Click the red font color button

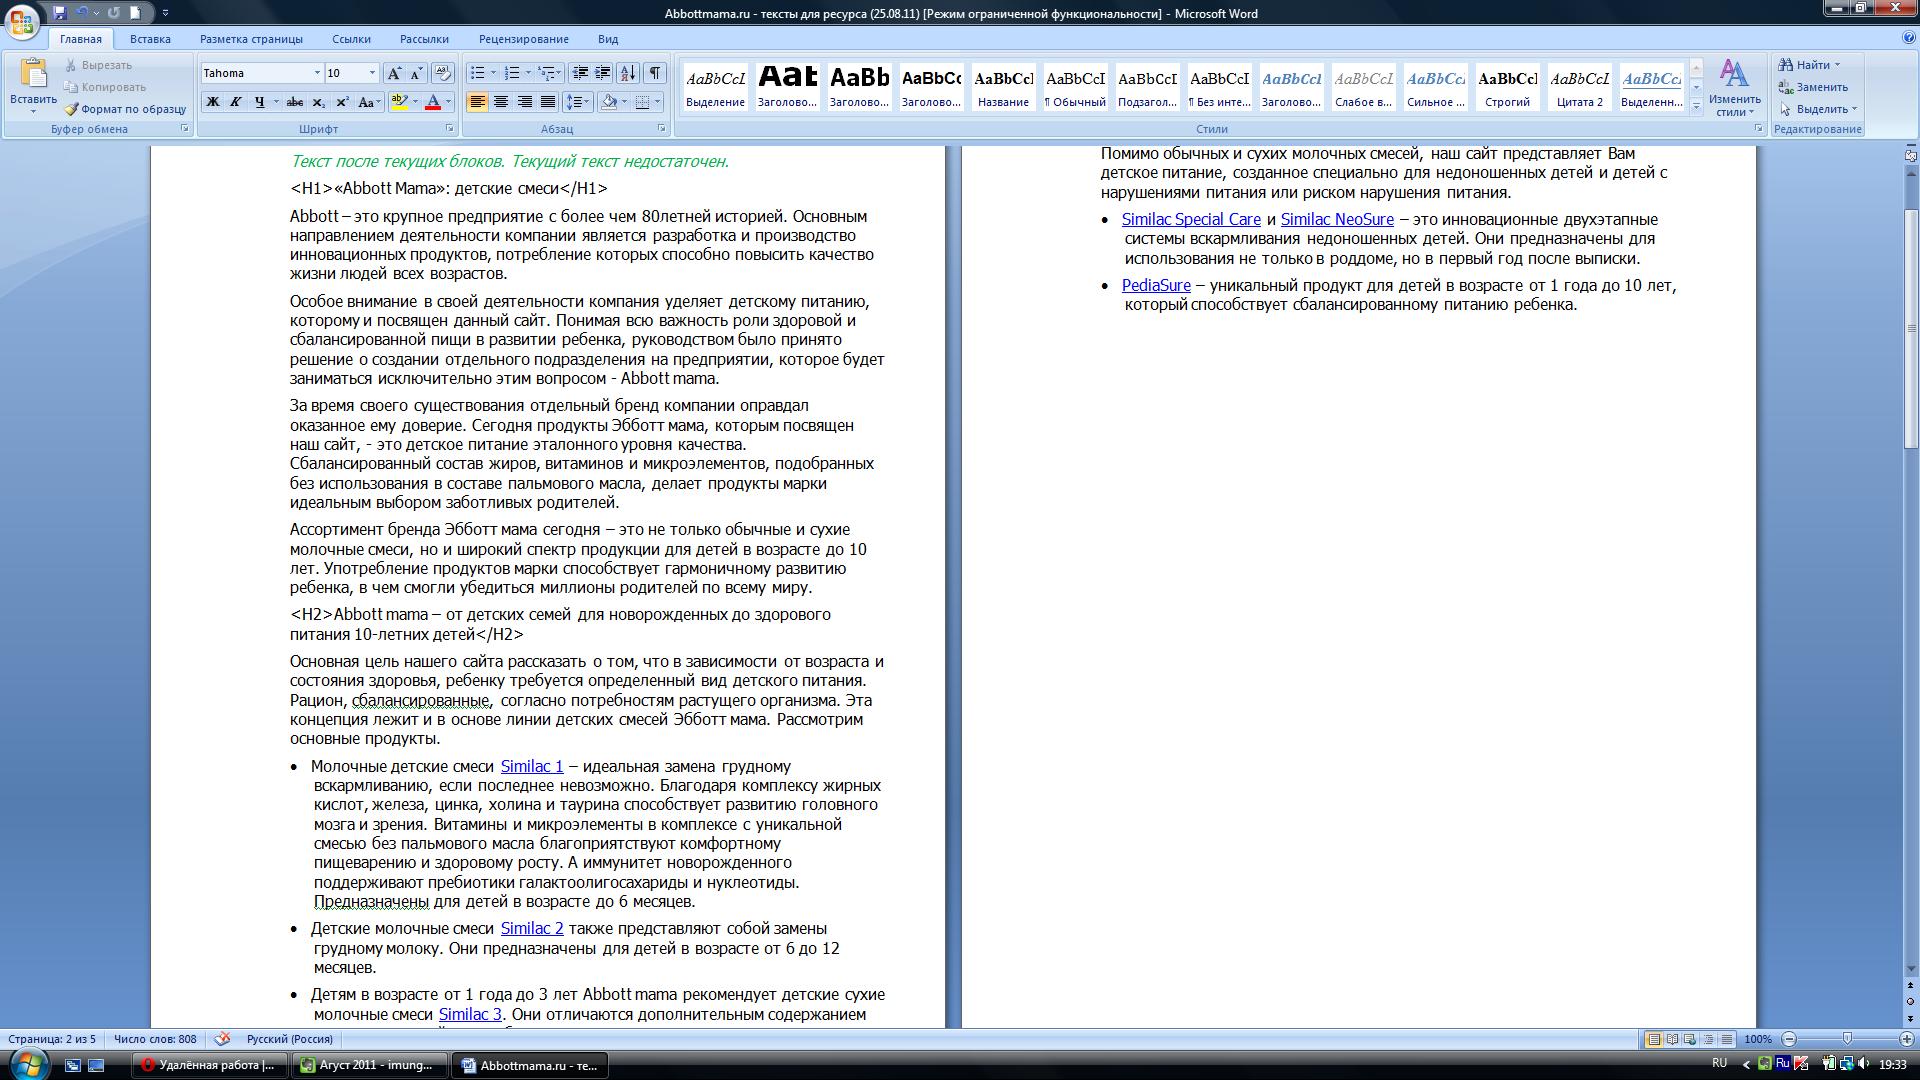coord(433,102)
